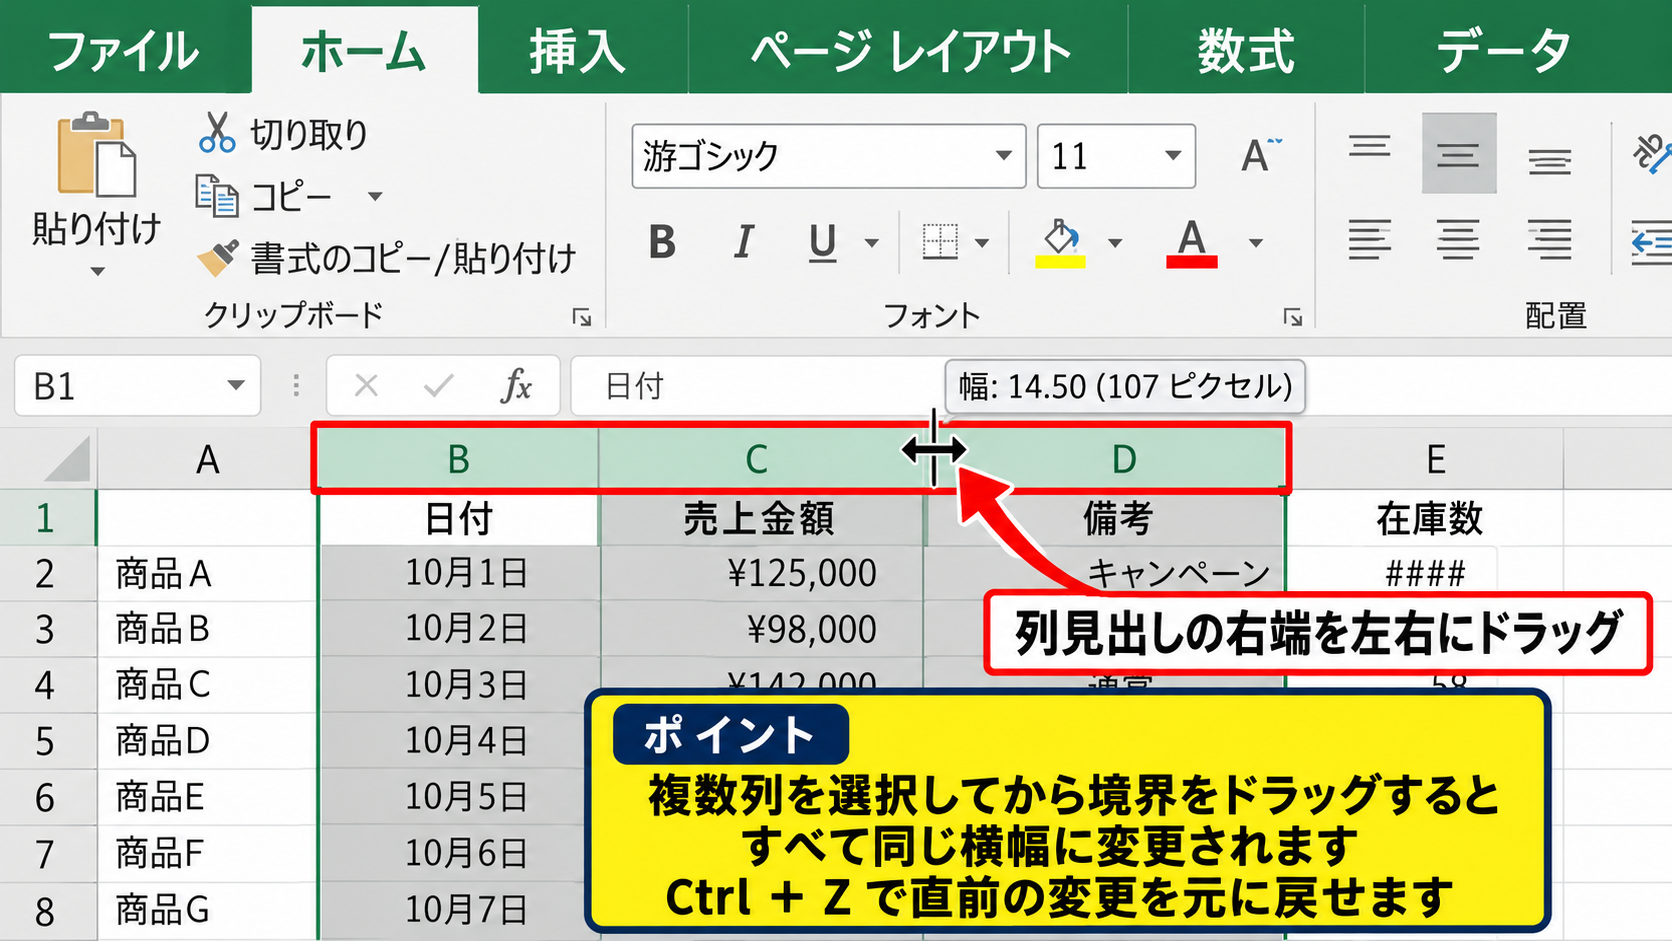Open borders dropdown arrow
1672x941 pixels.
point(982,242)
